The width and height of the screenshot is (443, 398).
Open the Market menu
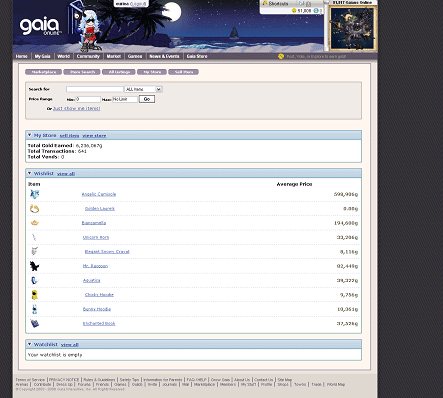(114, 56)
